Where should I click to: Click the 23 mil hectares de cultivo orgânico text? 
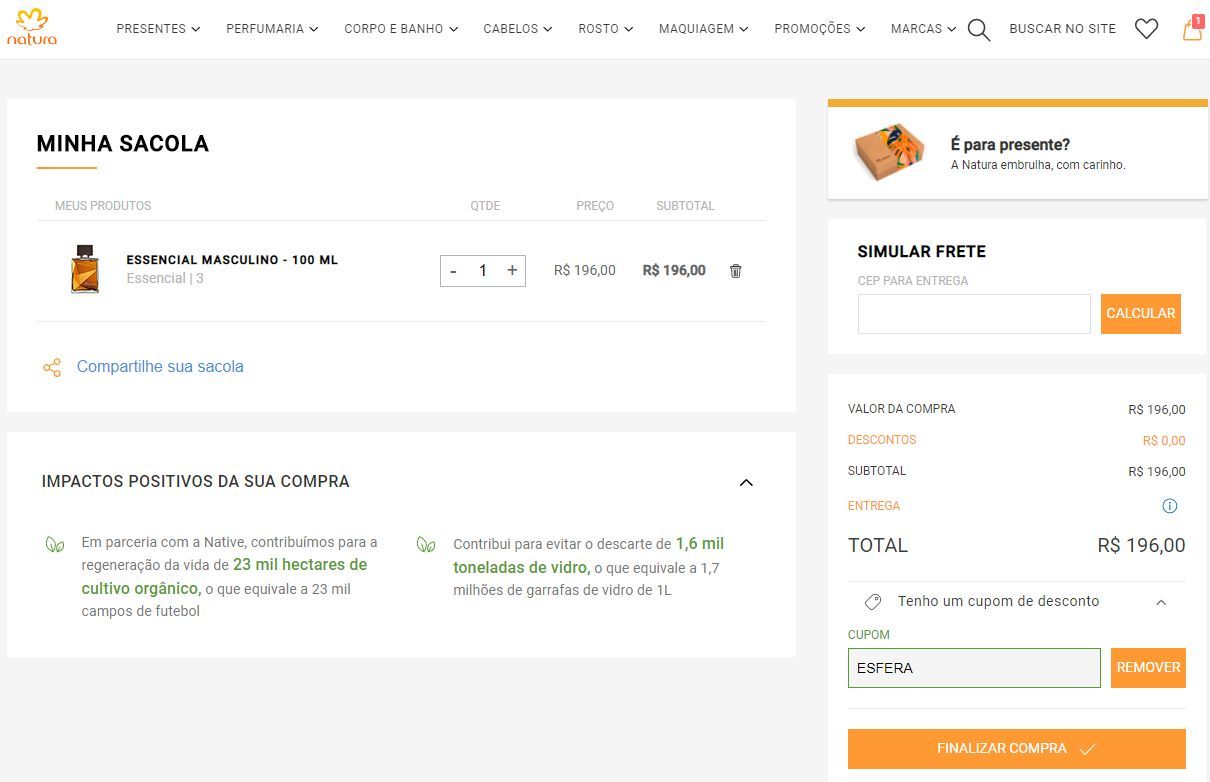[224, 577]
